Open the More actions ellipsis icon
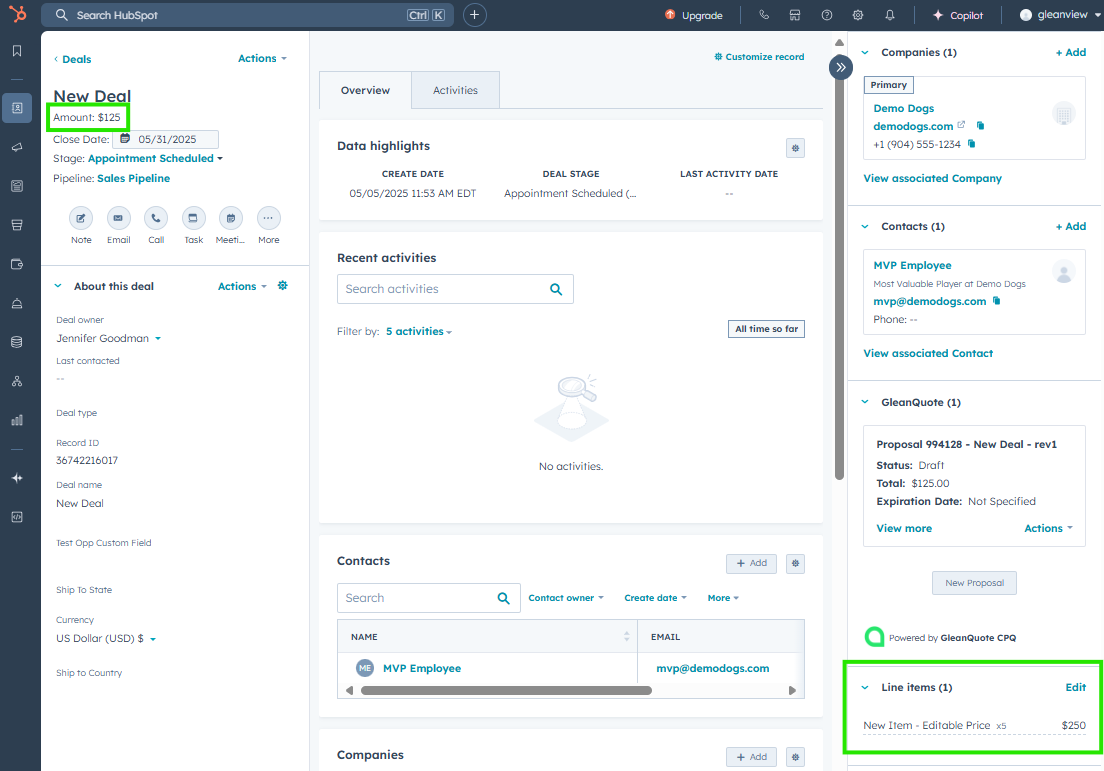 point(268,218)
